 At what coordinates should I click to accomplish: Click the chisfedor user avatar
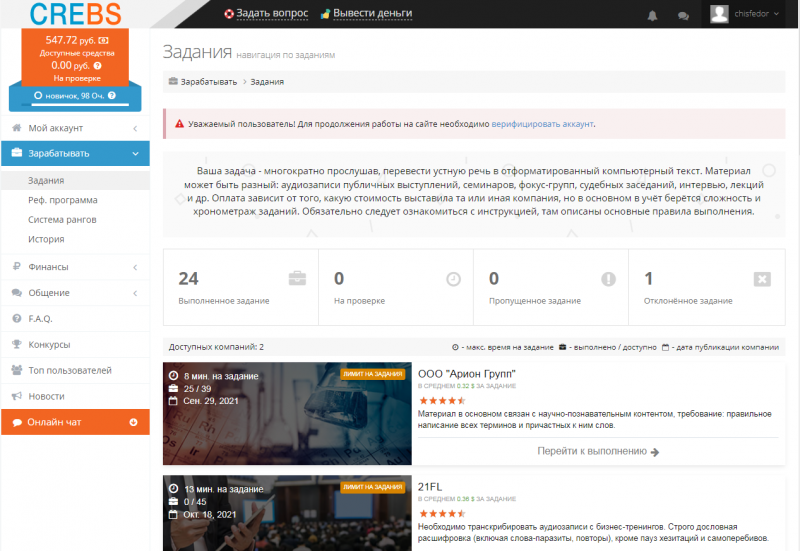(719, 14)
